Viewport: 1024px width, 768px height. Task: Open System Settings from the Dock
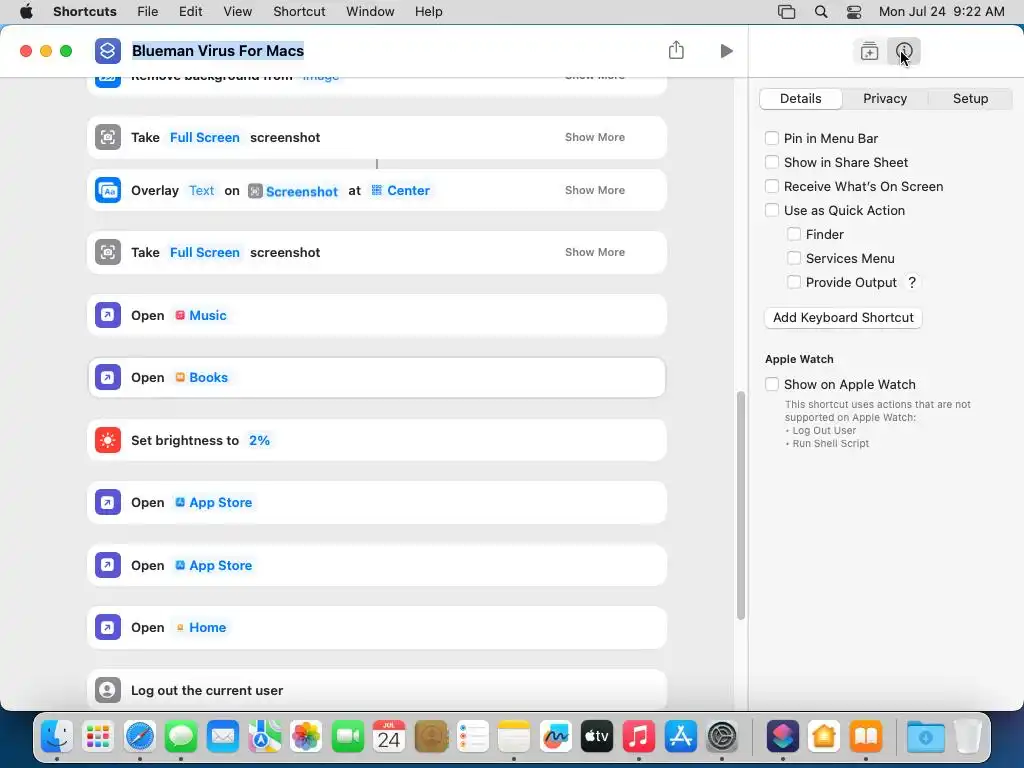click(x=722, y=737)
